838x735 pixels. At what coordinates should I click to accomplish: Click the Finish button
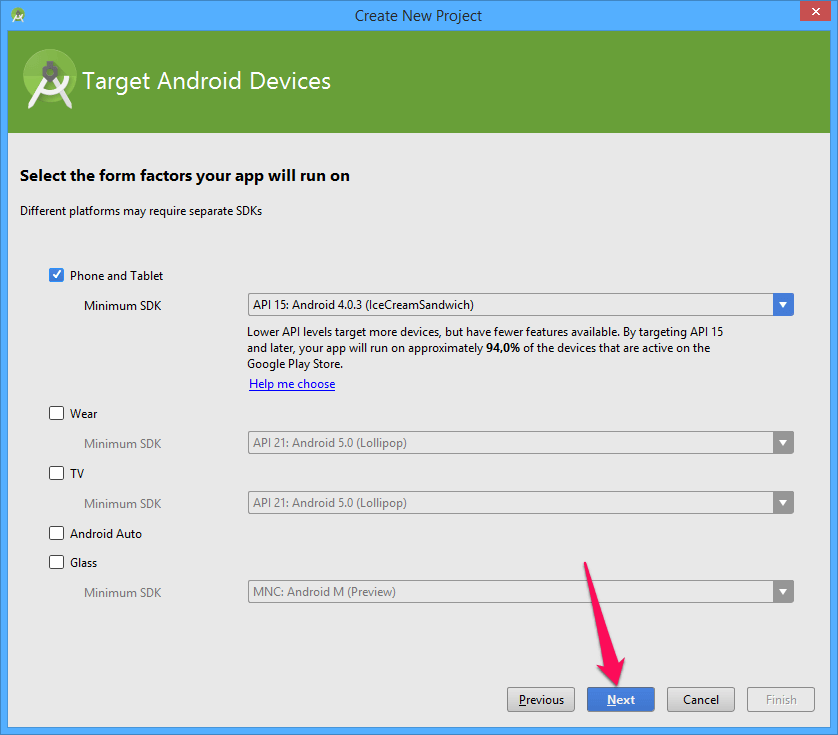(781, 700)
